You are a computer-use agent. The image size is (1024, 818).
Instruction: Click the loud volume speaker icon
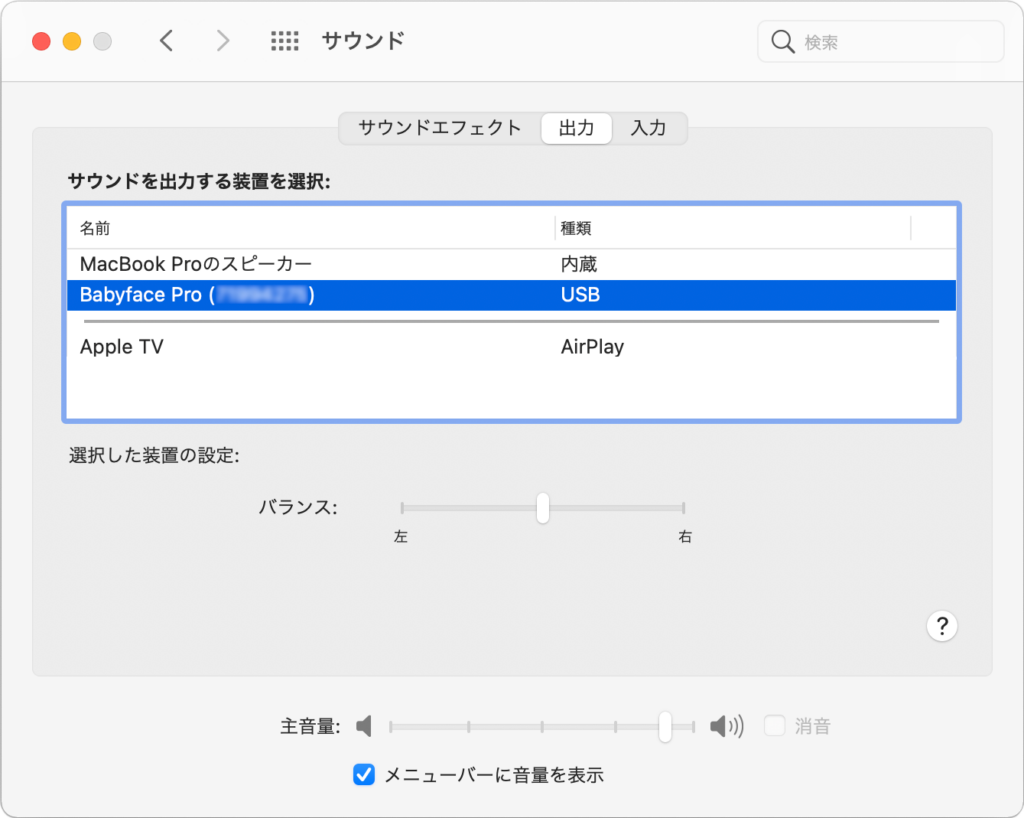click(726, 726)
